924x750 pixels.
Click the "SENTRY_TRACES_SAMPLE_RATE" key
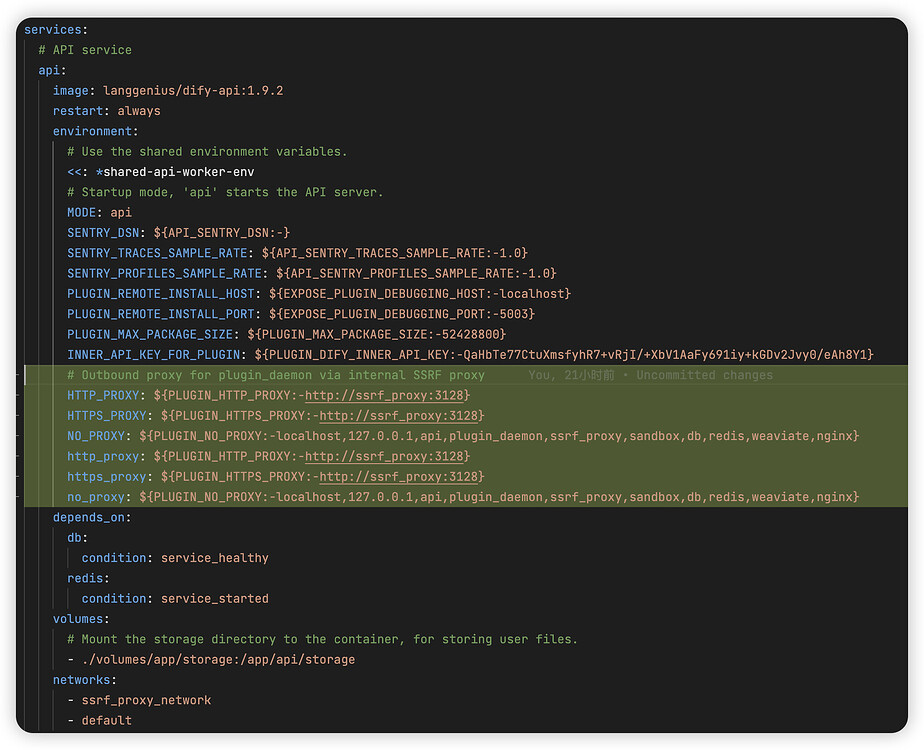(x=157, y=253)
